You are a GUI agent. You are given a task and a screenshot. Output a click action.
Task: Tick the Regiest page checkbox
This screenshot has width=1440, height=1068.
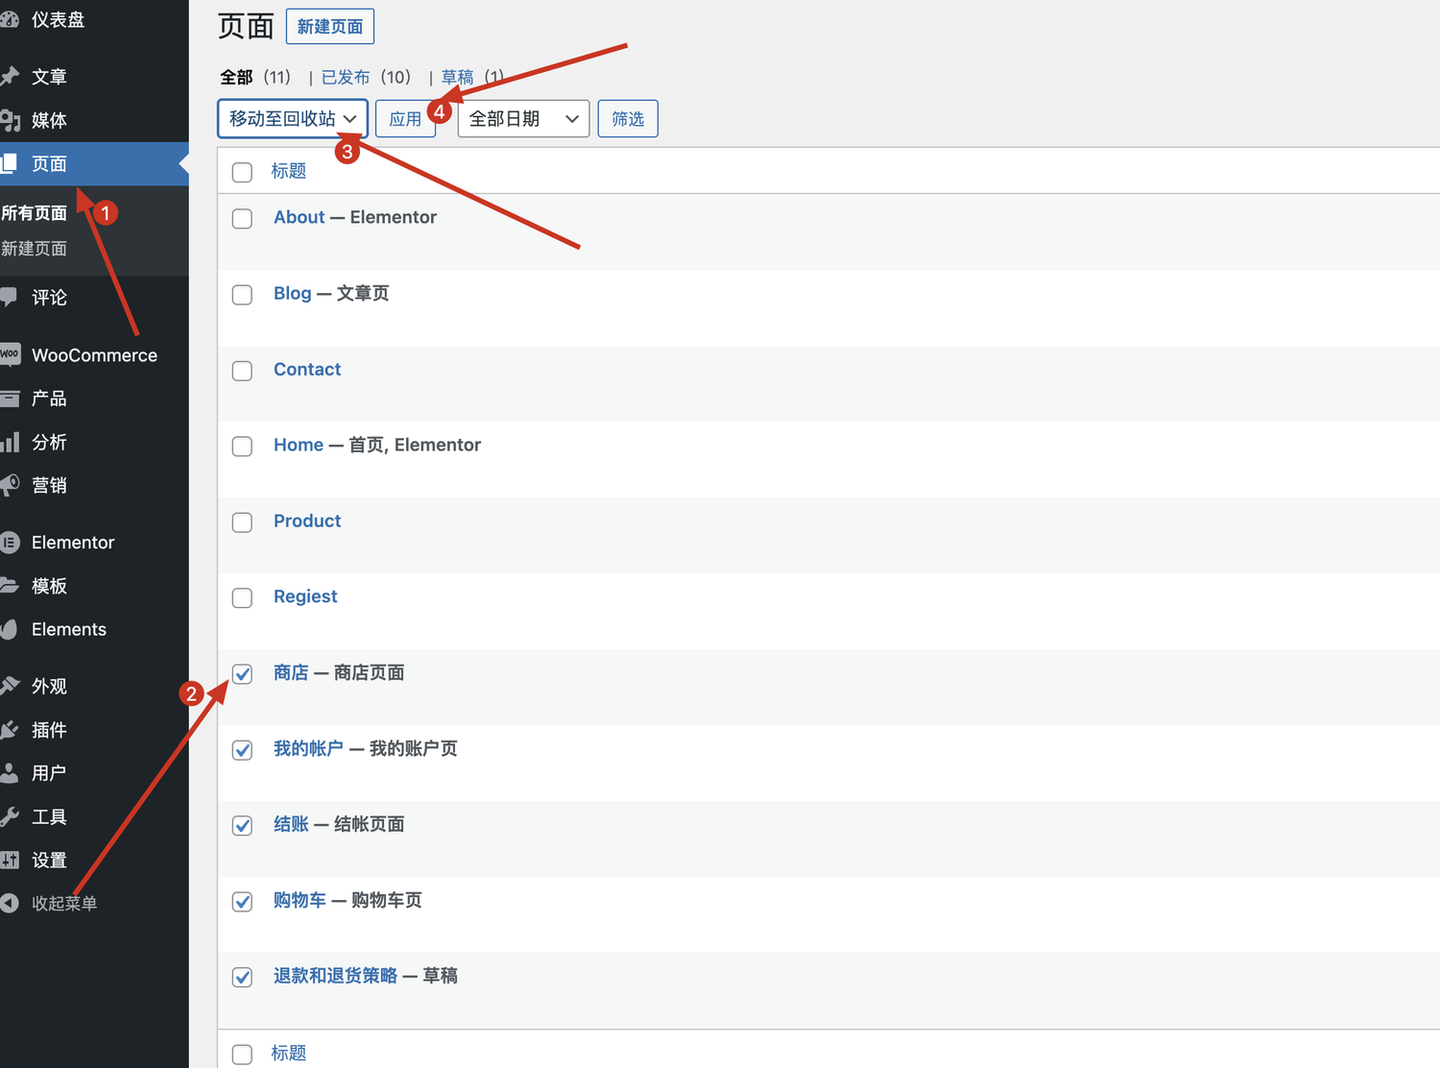(x=242, y=598)
